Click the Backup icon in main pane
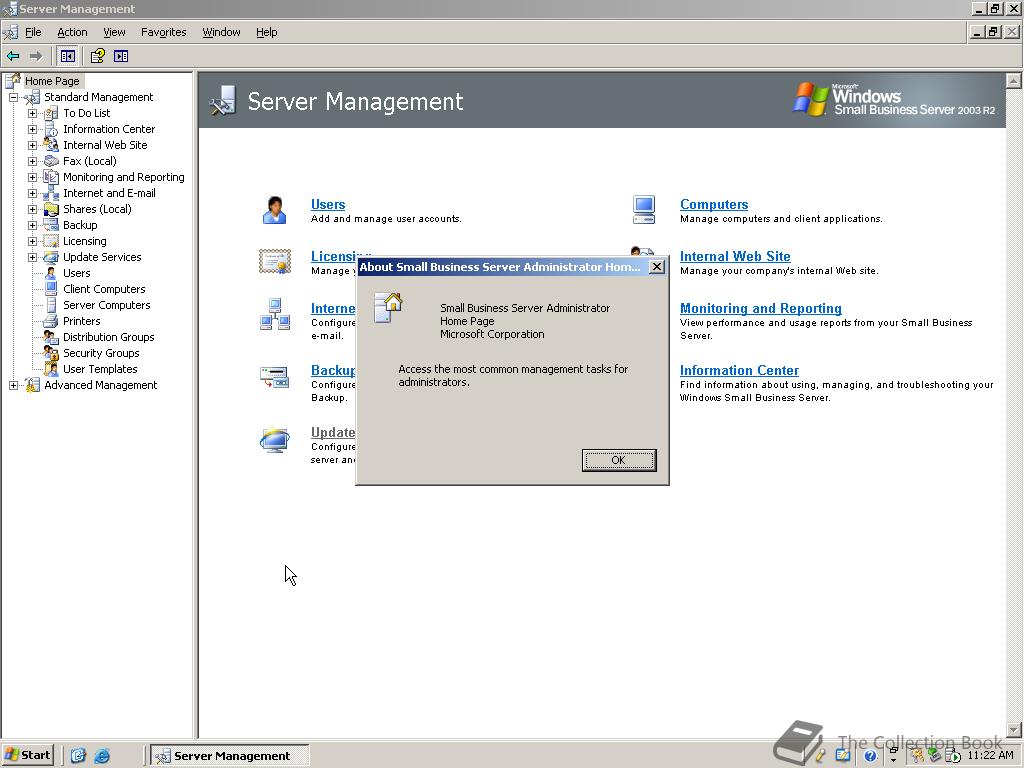The height and width of the screenshot is (768, 1024). click(274, 377)
